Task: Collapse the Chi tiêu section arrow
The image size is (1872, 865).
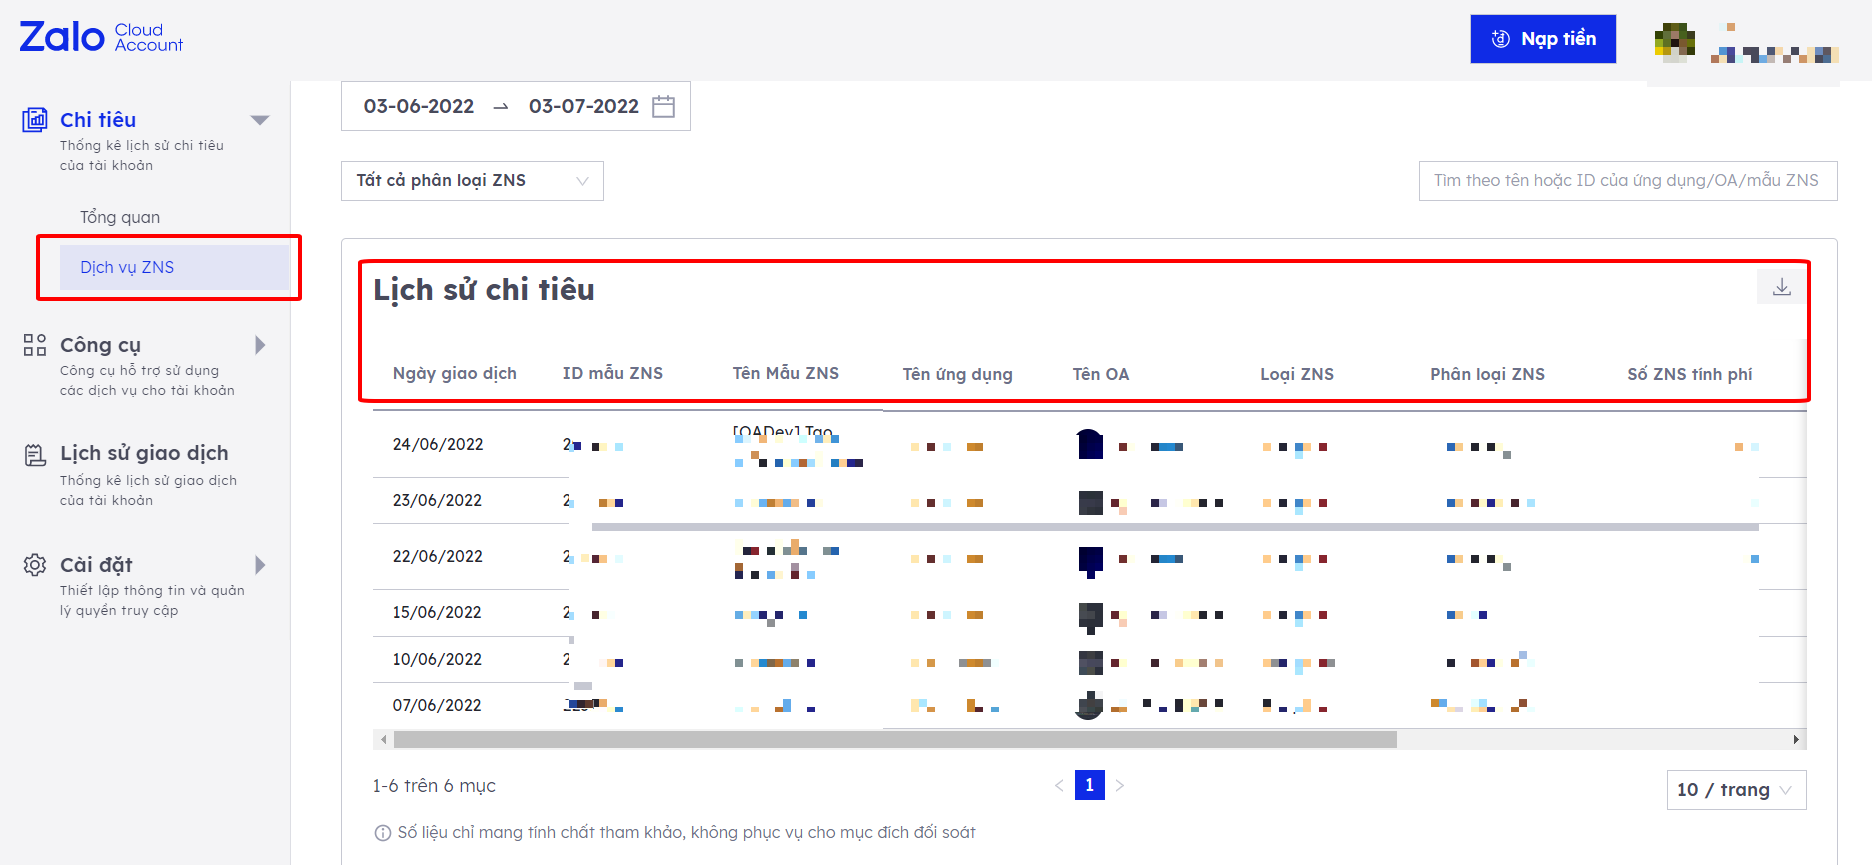Action: [260, 120]
